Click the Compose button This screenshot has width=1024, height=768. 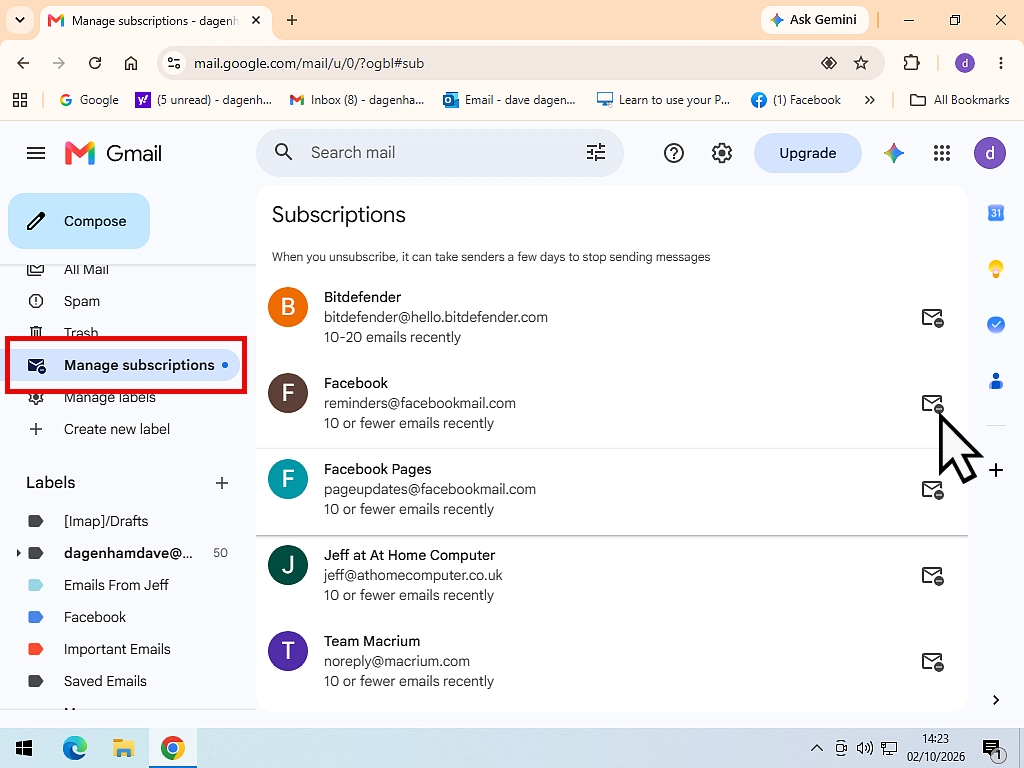(x=79, y=221)
